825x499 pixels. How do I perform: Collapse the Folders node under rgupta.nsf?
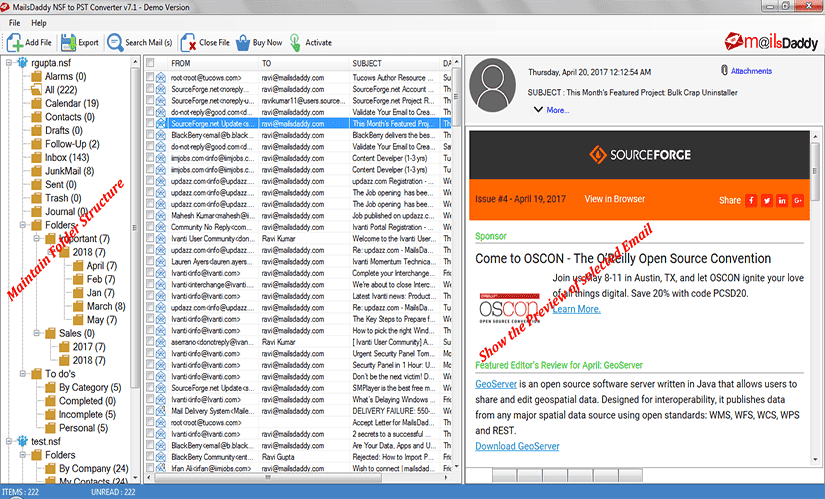(23, 225)
